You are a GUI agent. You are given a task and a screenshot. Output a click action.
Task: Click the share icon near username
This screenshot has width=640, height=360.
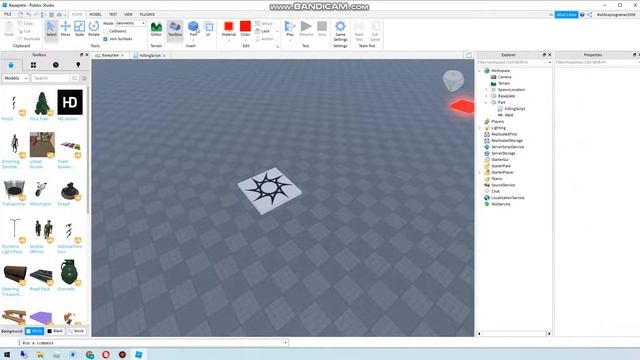point(589,15)
